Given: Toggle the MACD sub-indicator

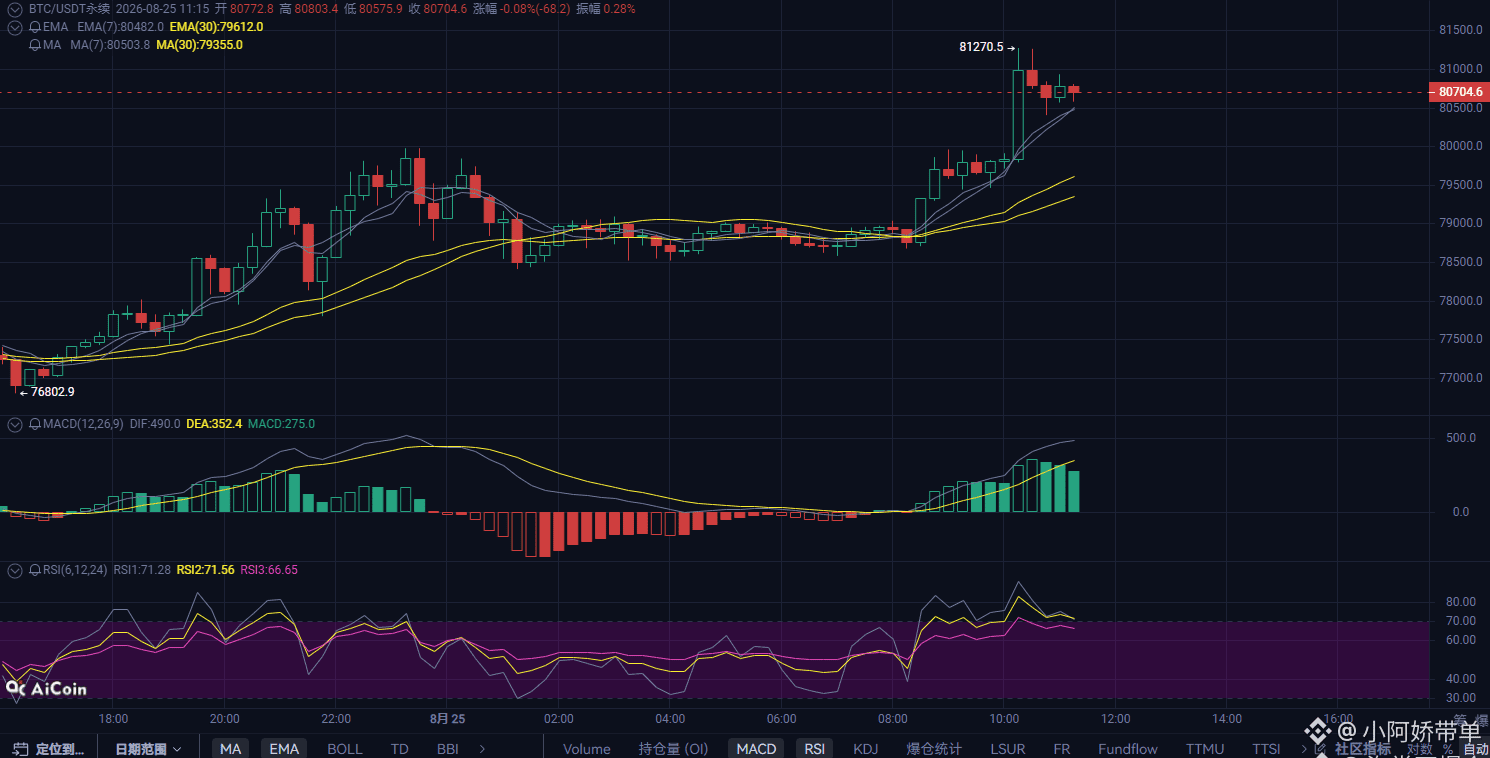Looking at the screenshot, I should (756, 748).
